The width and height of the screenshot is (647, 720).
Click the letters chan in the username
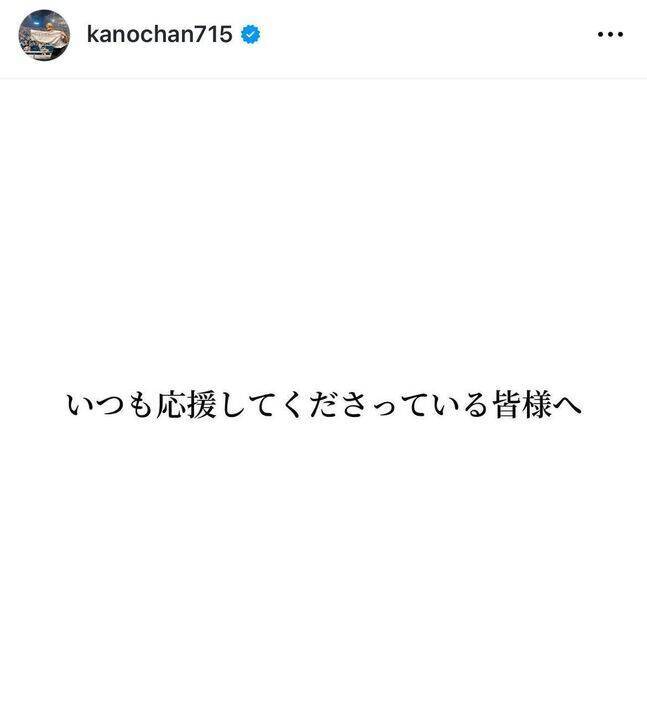pos(168,34)
